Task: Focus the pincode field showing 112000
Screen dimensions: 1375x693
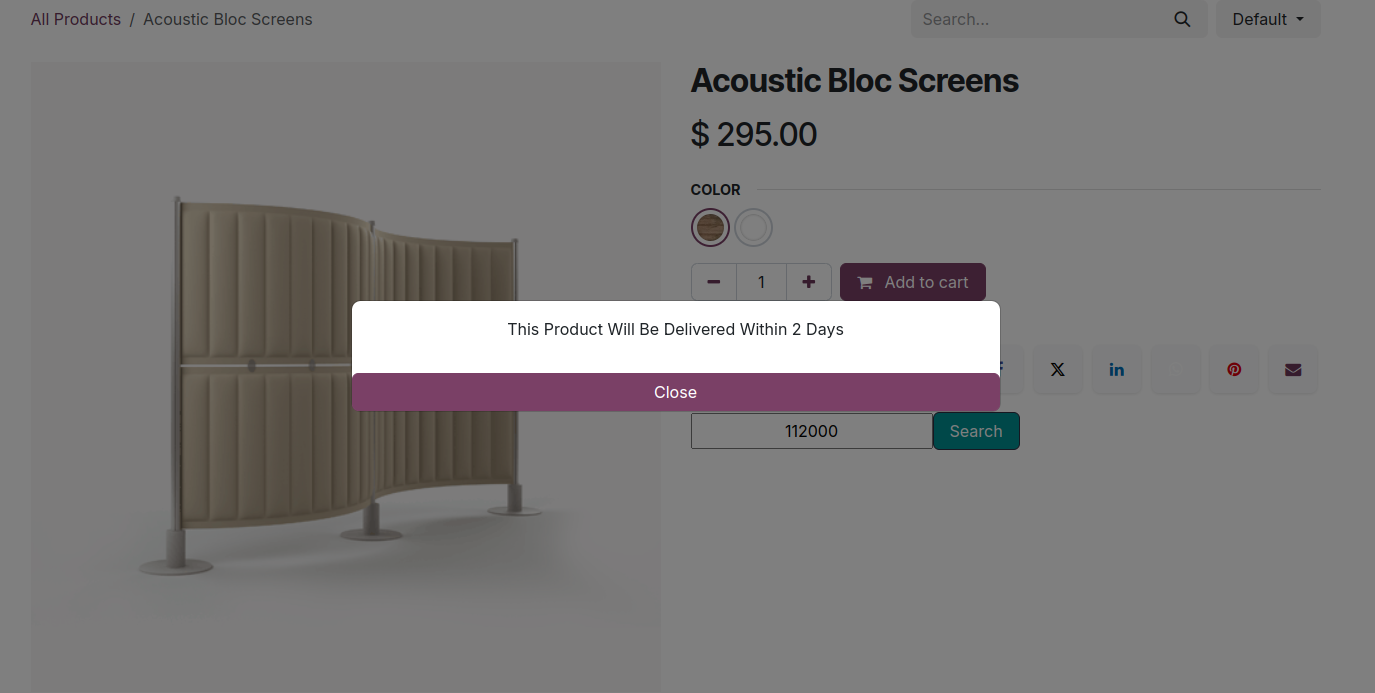Action: (x=811, y=432)
